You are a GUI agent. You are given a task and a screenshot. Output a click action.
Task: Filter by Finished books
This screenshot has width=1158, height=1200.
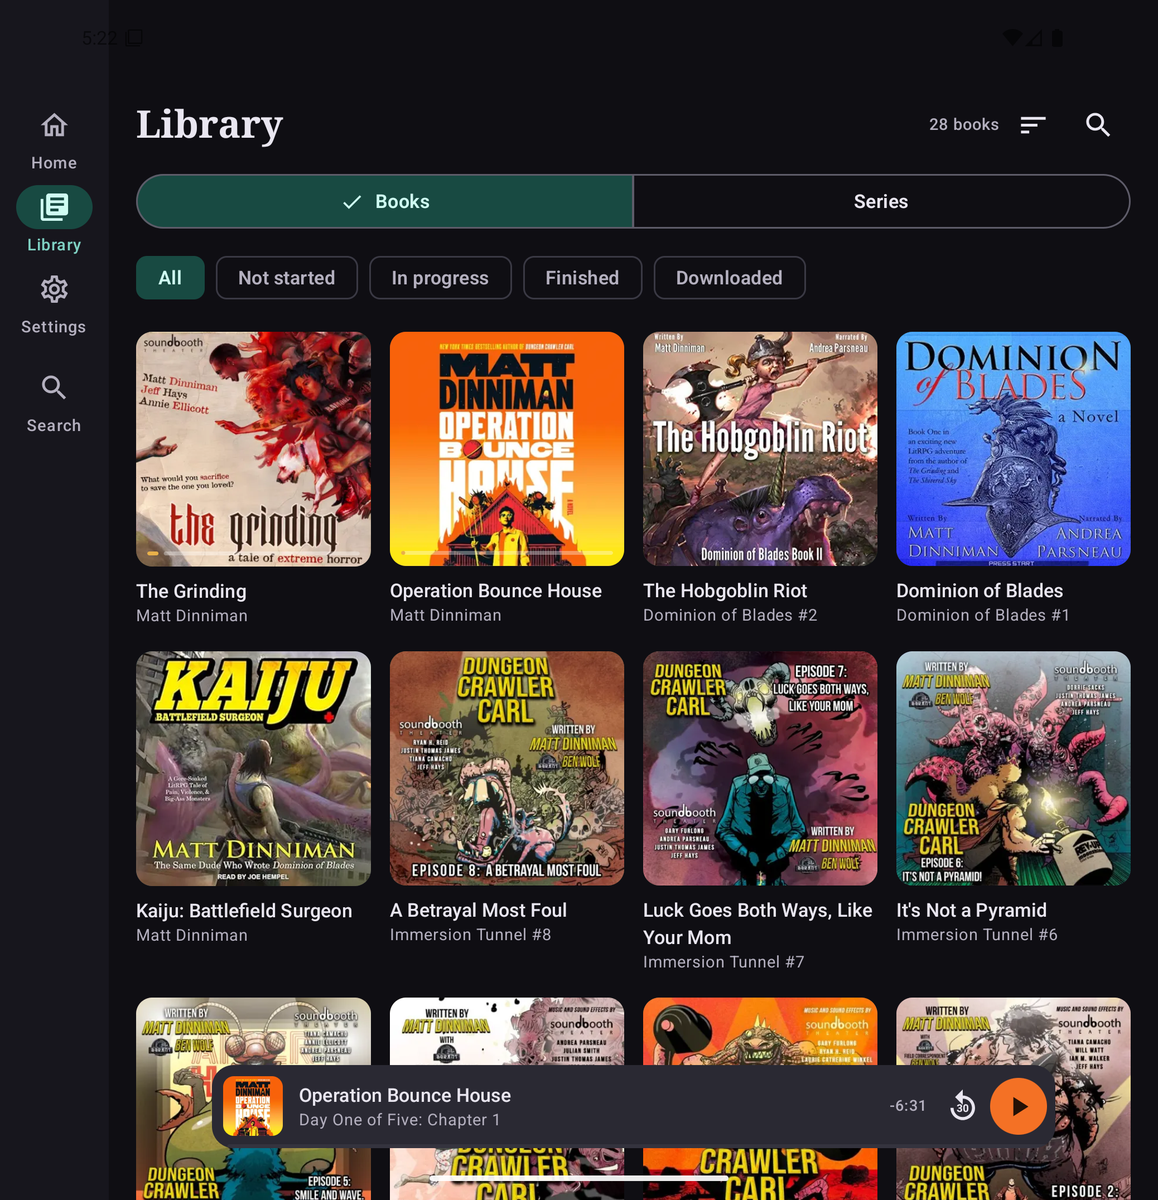click(582, 278)
